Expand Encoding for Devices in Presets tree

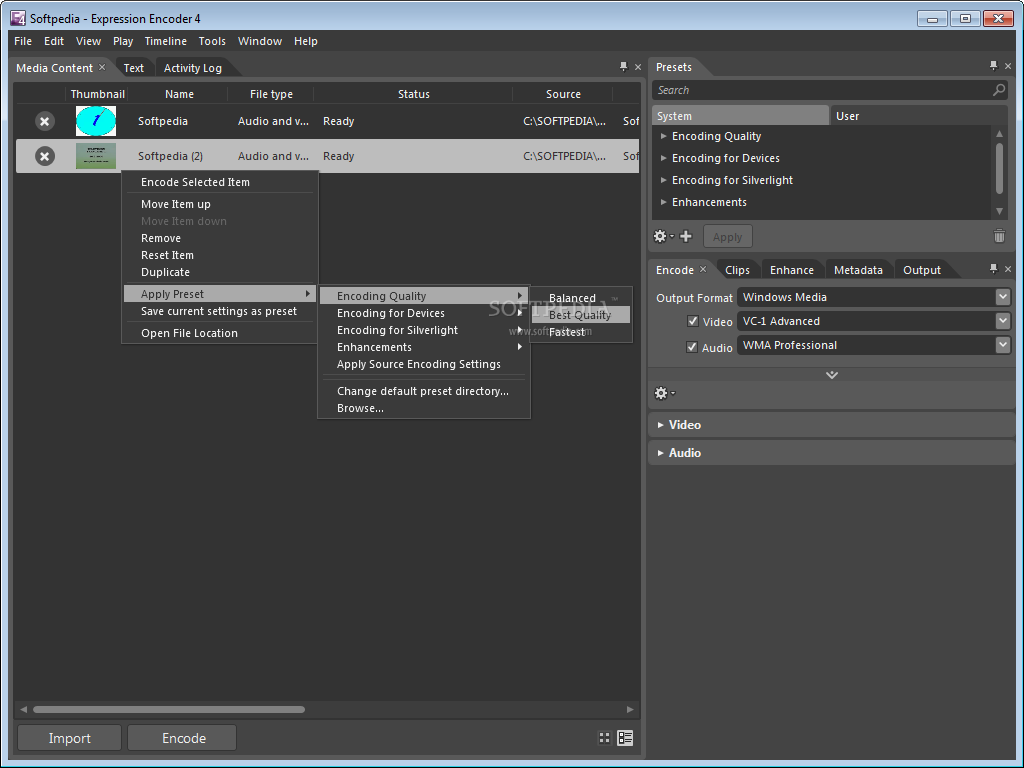[x=664, y=158]
